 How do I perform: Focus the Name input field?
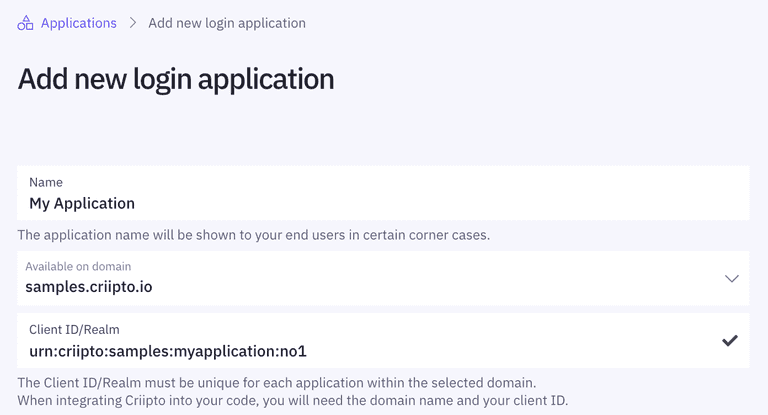point(383,193)
